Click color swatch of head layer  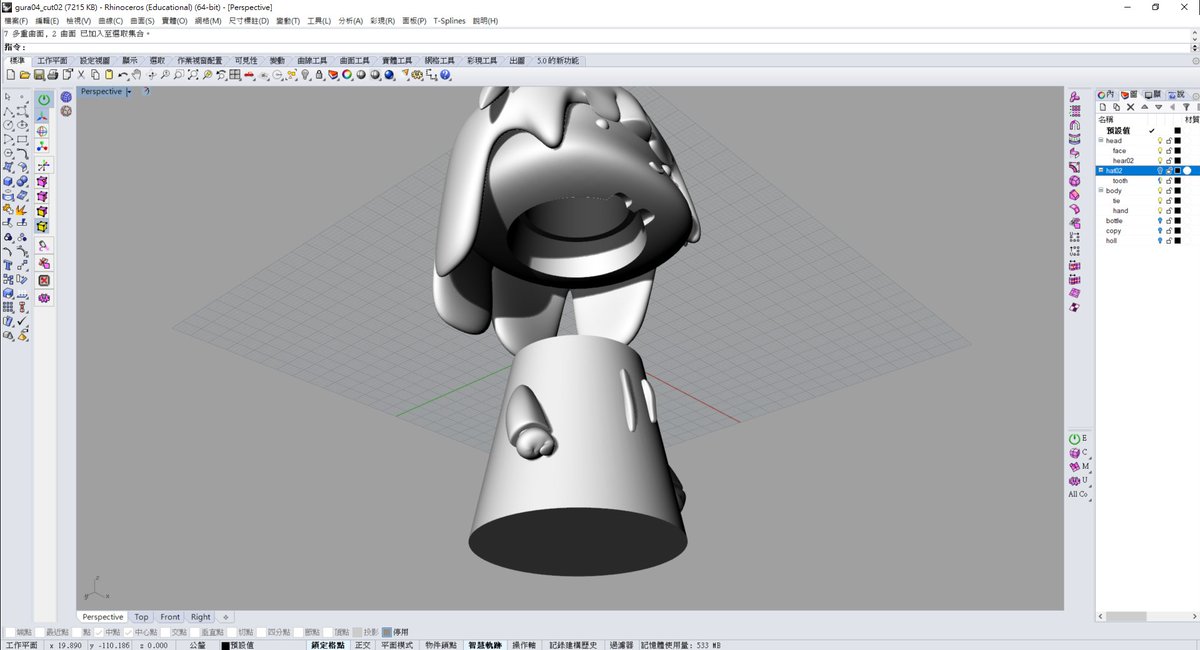pyautogui.click(x=1178, y=141)
